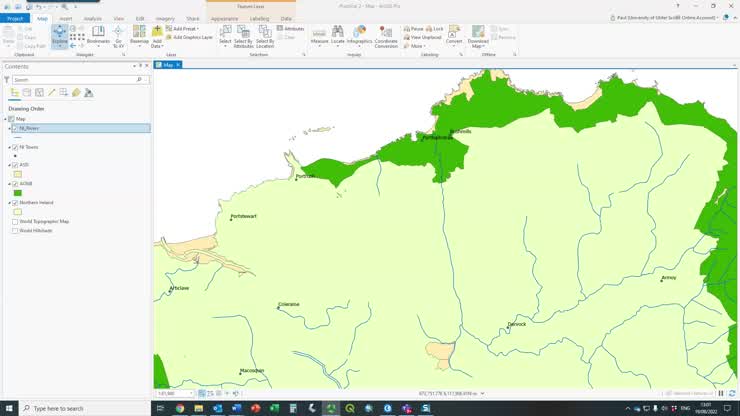Open the Bookmarks gallery
The image size is (740, 416).
pyautogui.click(x=98, y=36)
